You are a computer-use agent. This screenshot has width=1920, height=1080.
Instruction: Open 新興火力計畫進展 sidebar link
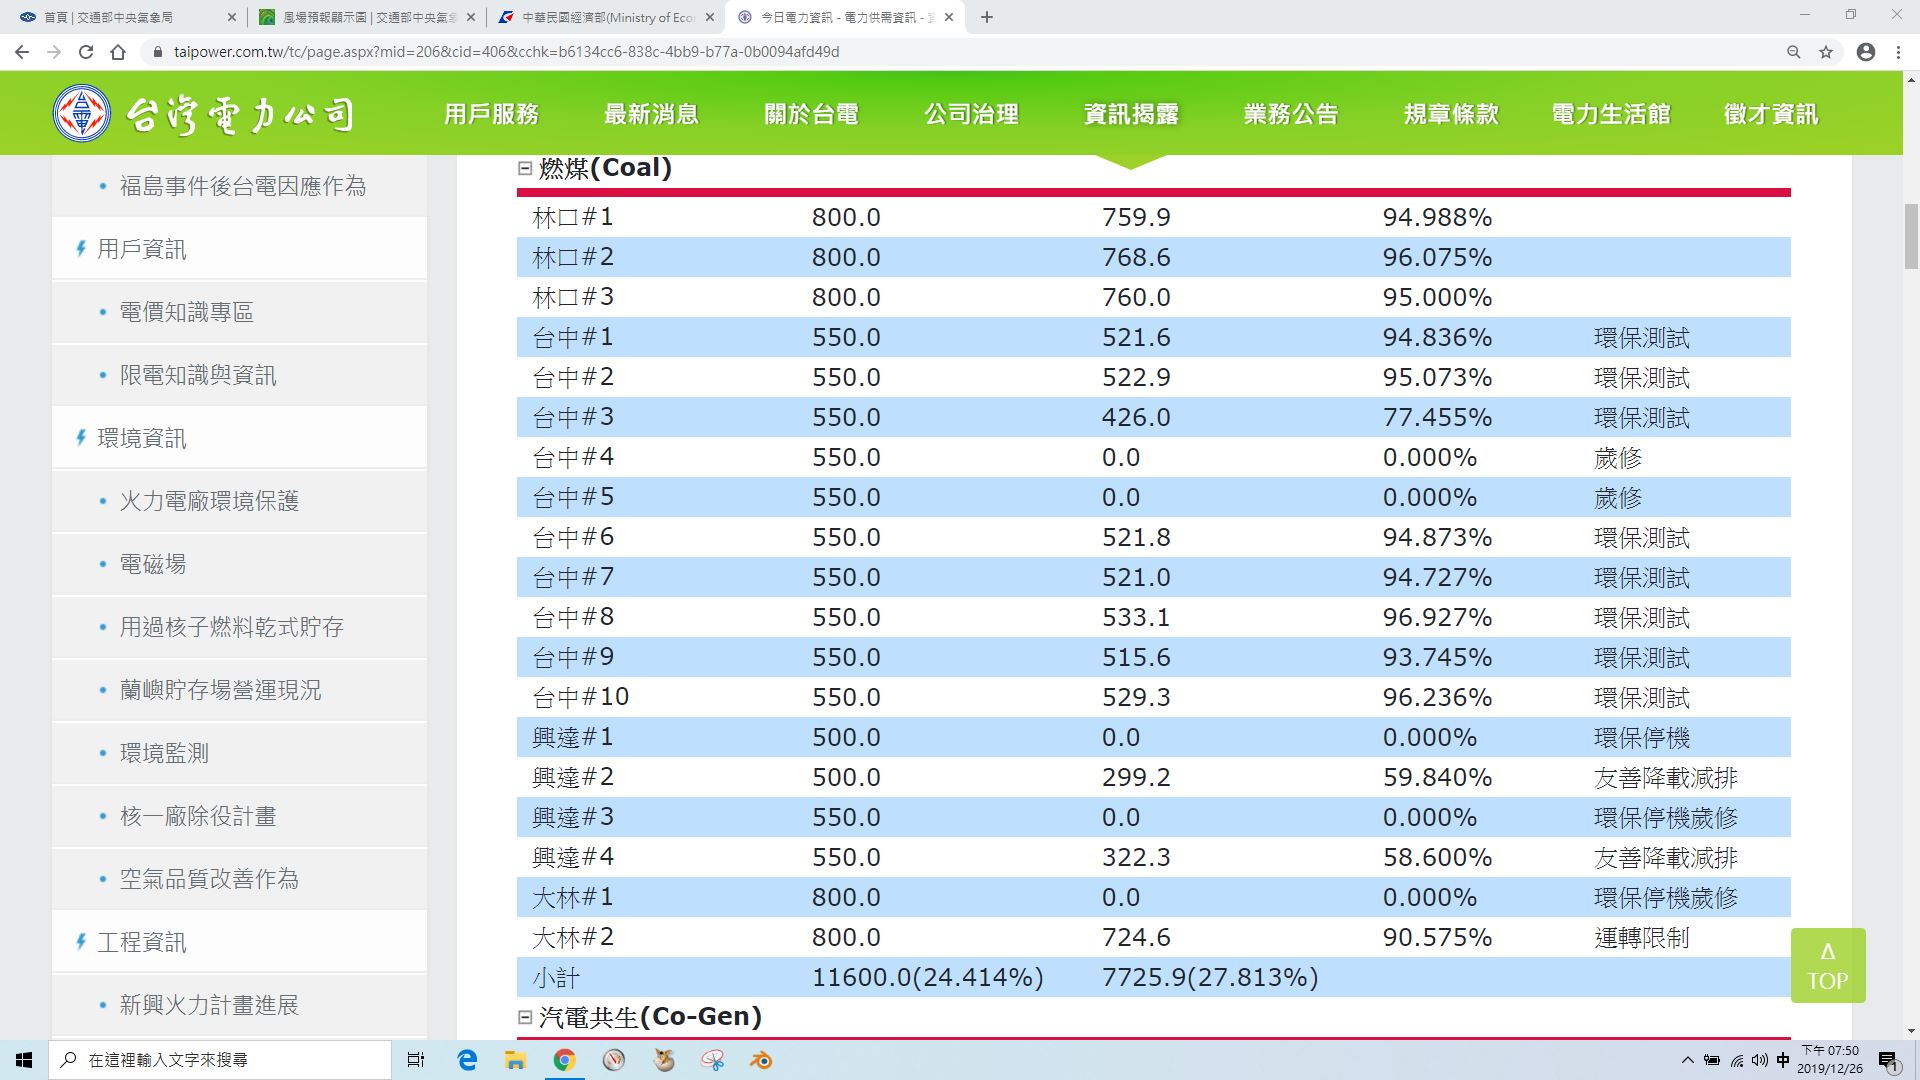(x=209, y=1005)
